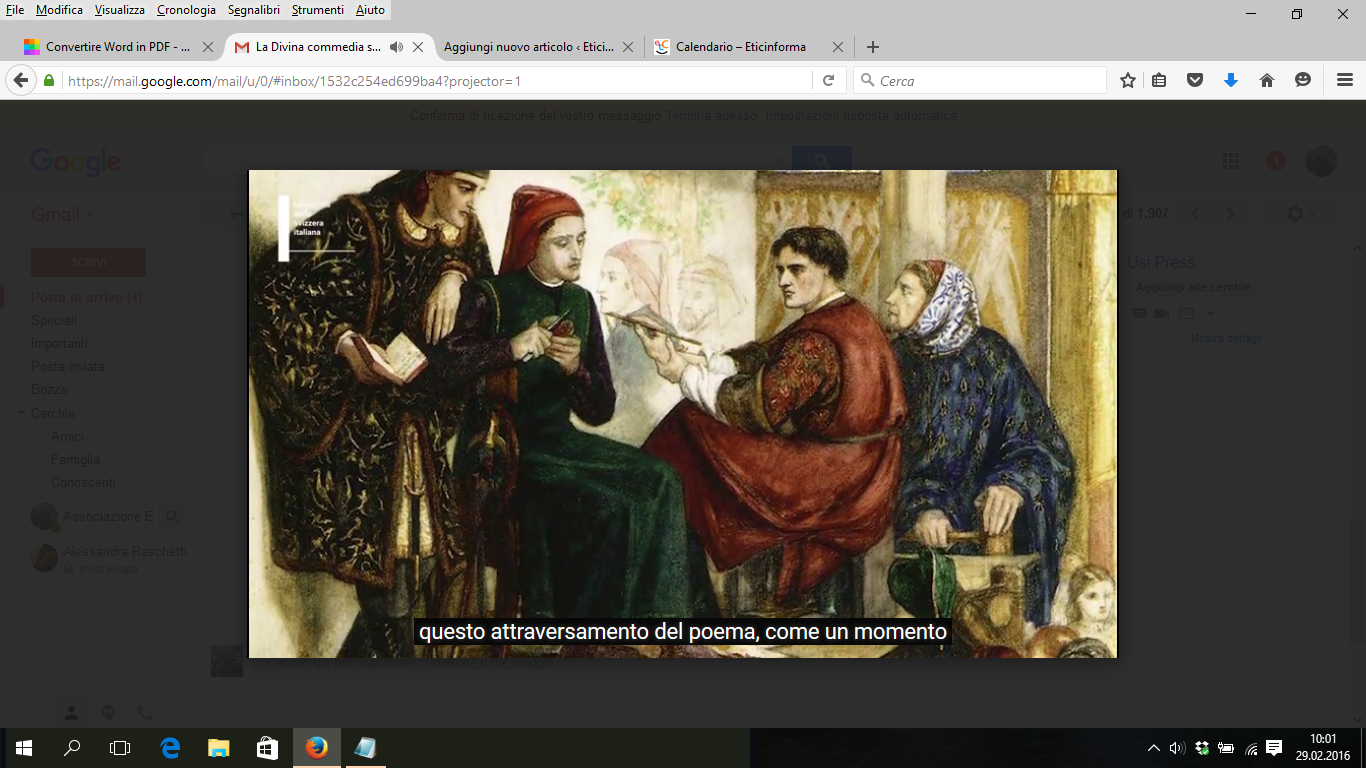
Task: Open Google notifications red badge
Action: 1276,161
